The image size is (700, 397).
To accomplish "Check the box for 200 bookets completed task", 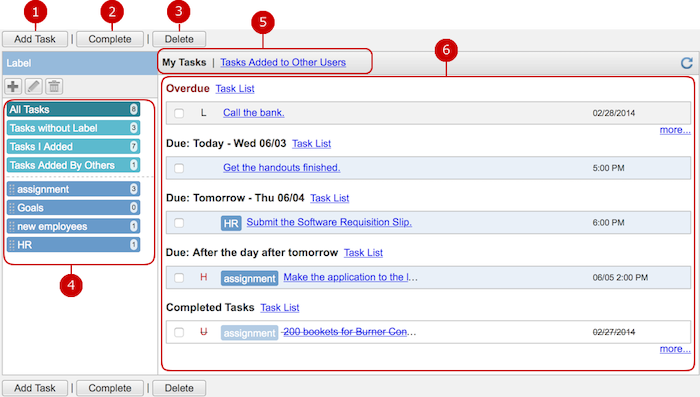I will (179, 332).
